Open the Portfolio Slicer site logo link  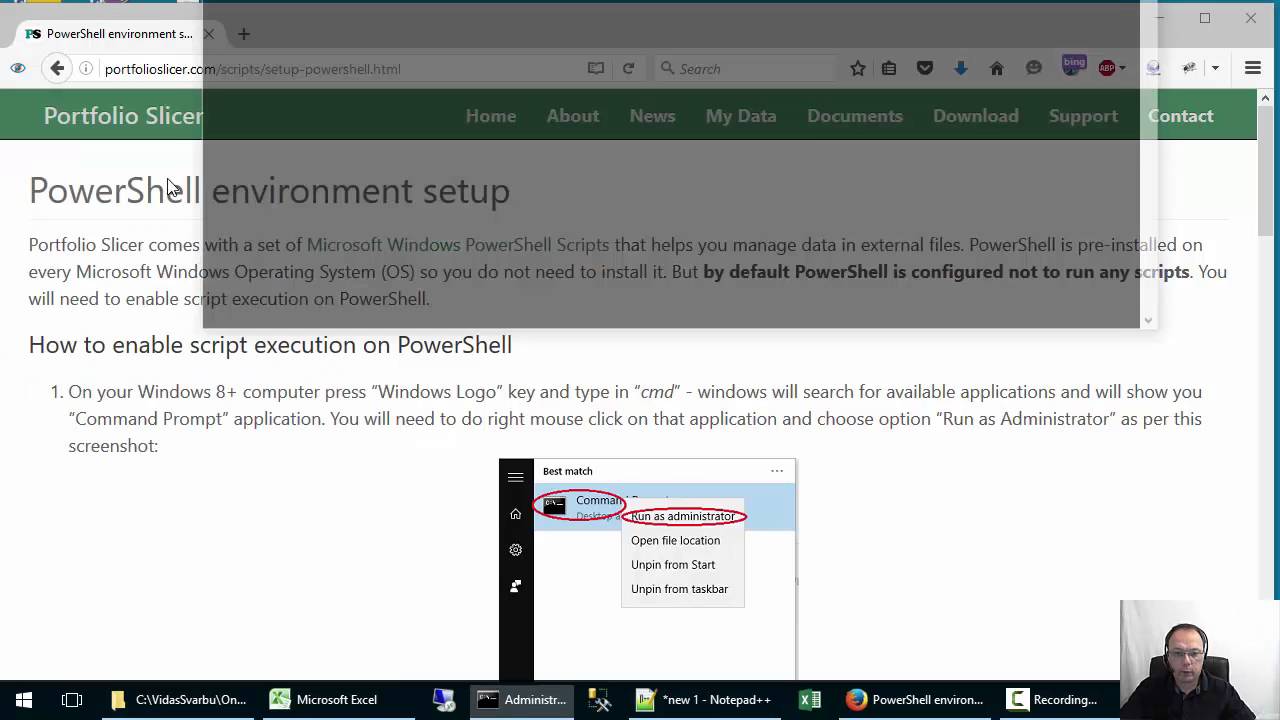(x=123, y=115)
